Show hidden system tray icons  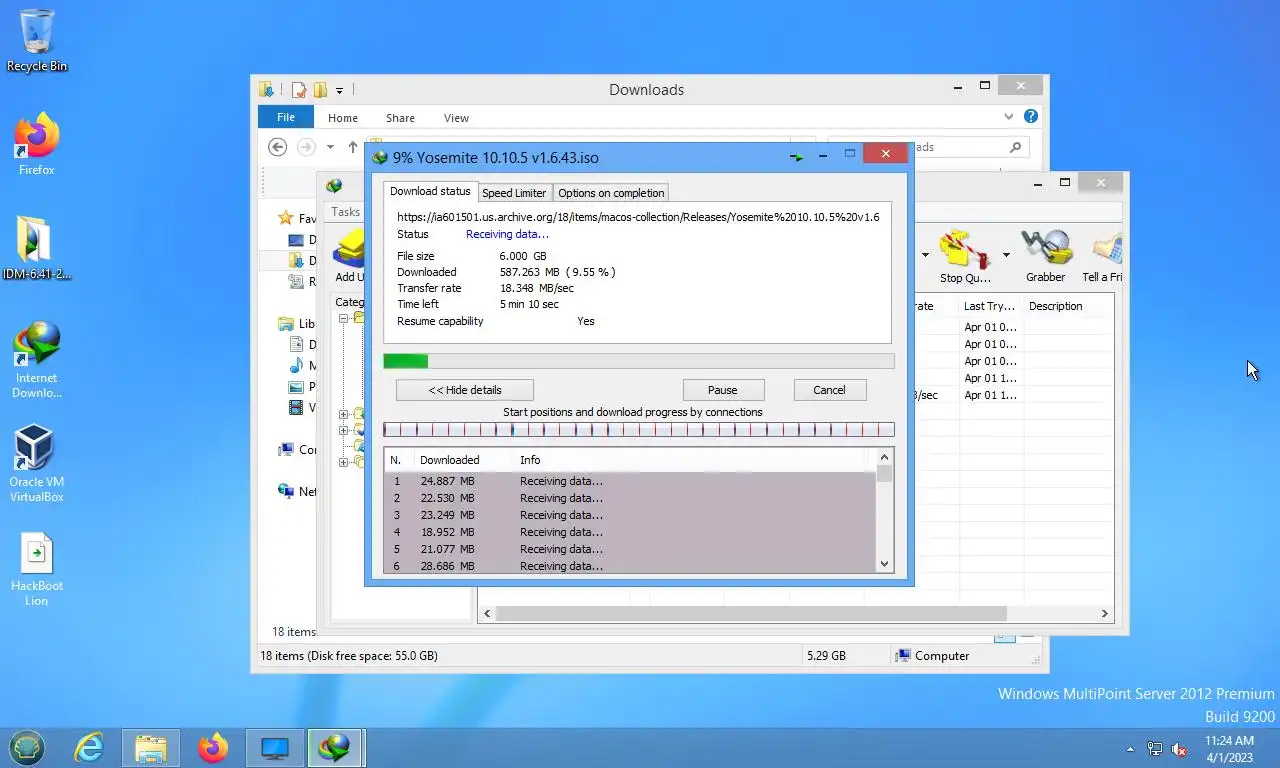click(x=1131, y=749)
